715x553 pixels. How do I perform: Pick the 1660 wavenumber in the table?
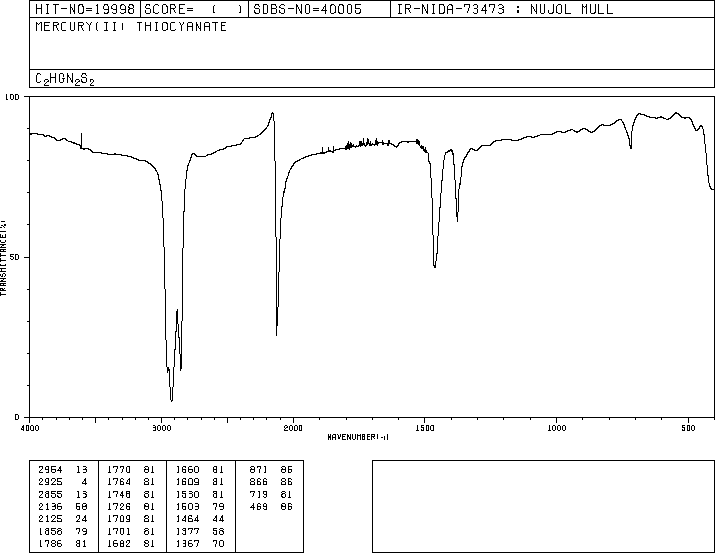click(x=187, y=470)
